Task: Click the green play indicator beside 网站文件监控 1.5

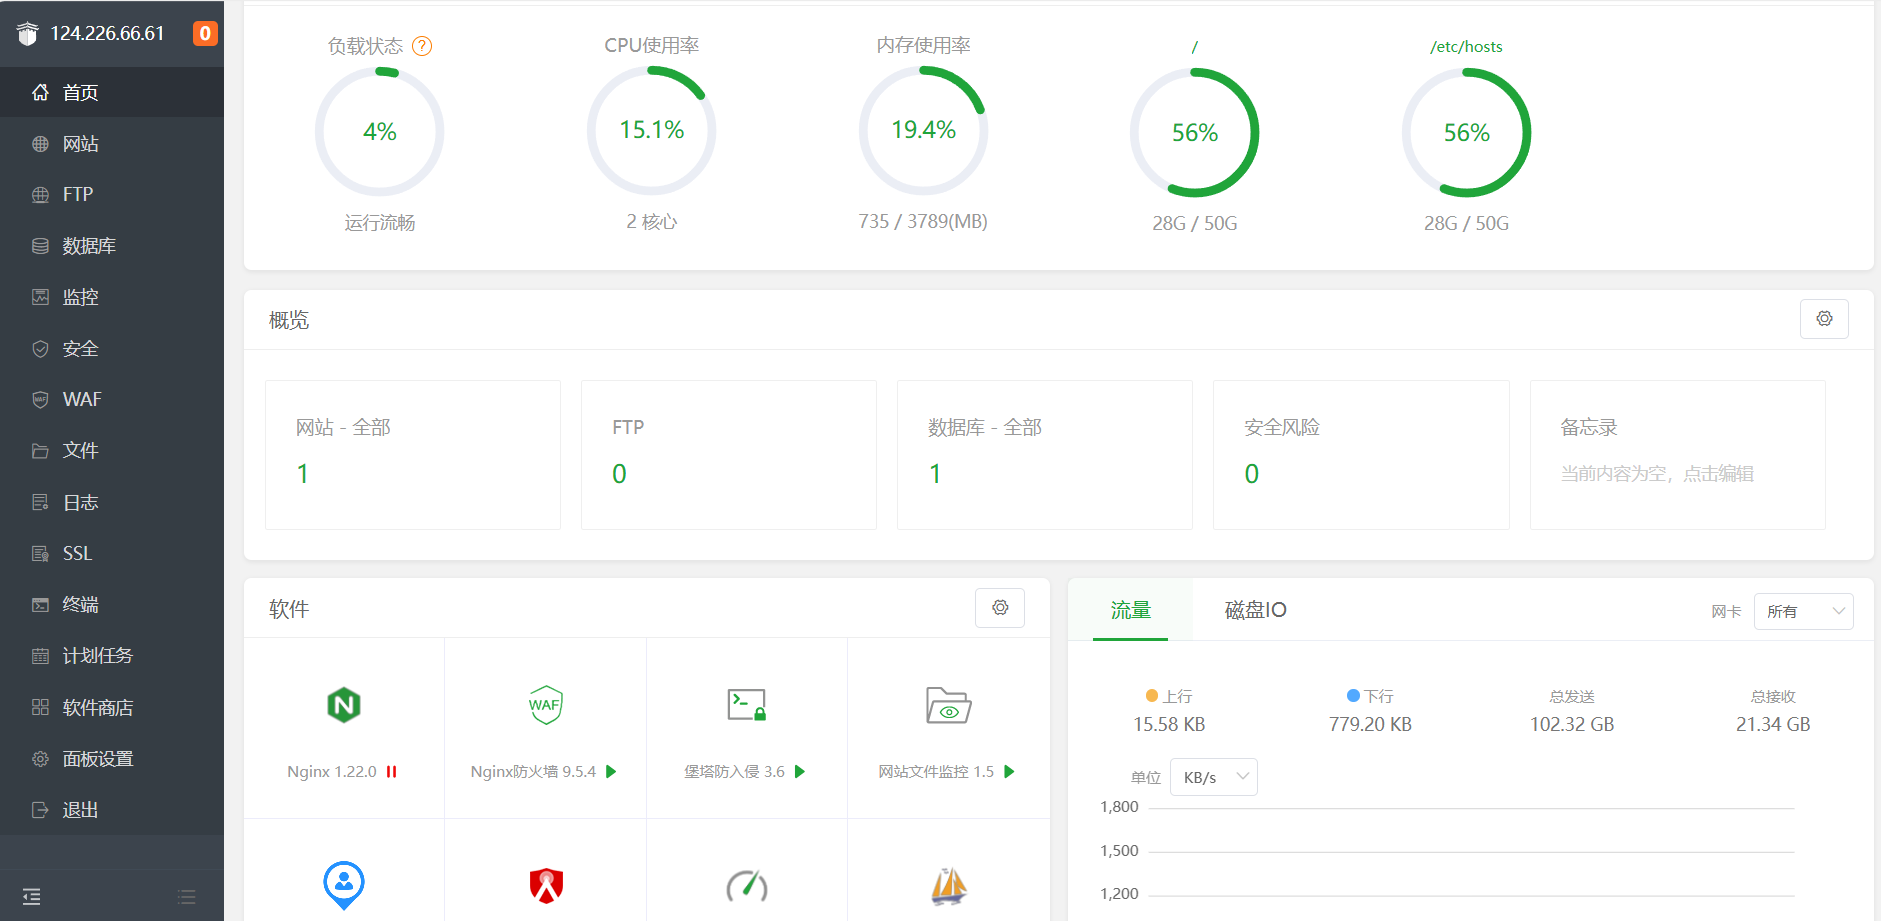Action: pos(1009,772)
